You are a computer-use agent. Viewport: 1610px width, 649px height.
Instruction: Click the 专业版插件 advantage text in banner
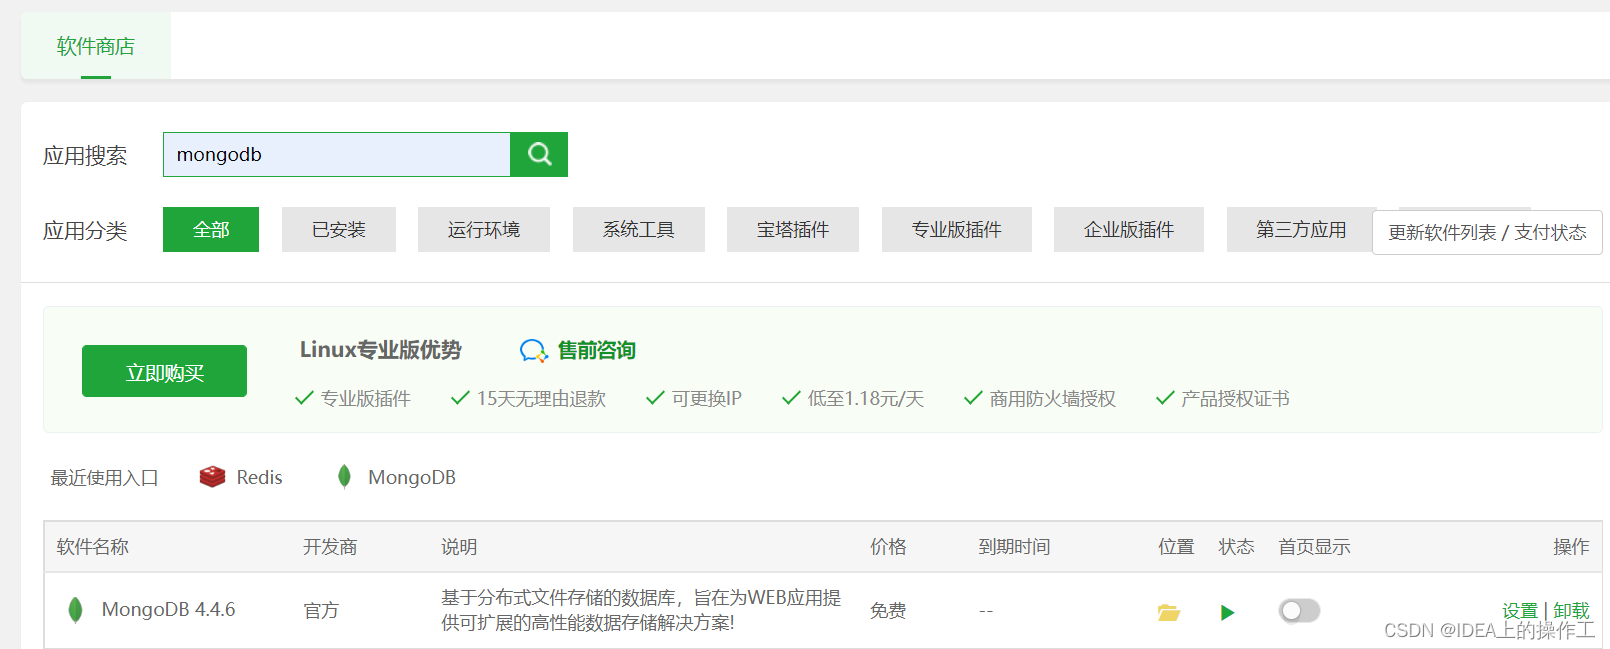pos(365,398)
